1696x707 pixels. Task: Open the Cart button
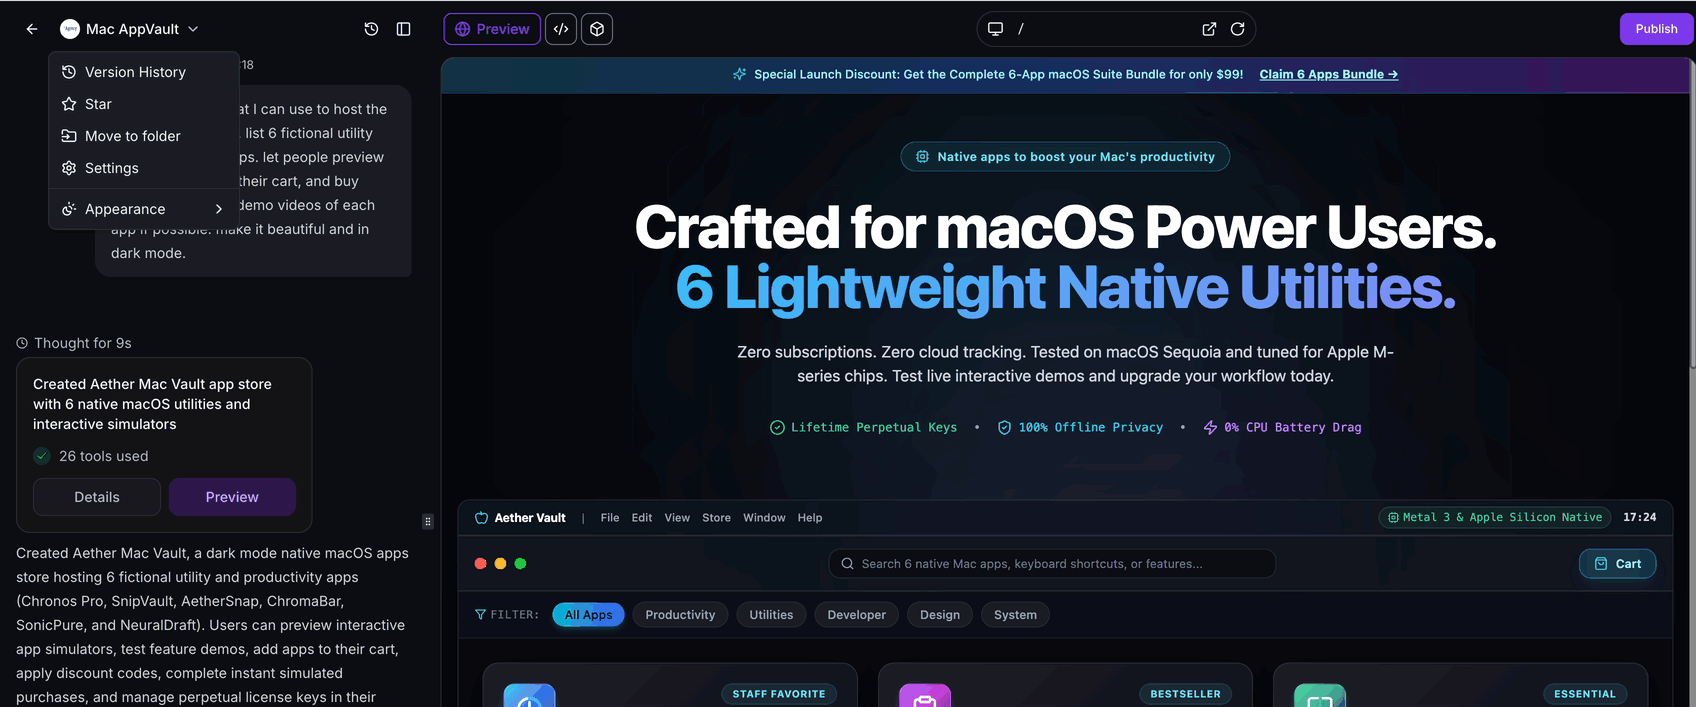click(x=1617, y=564)
